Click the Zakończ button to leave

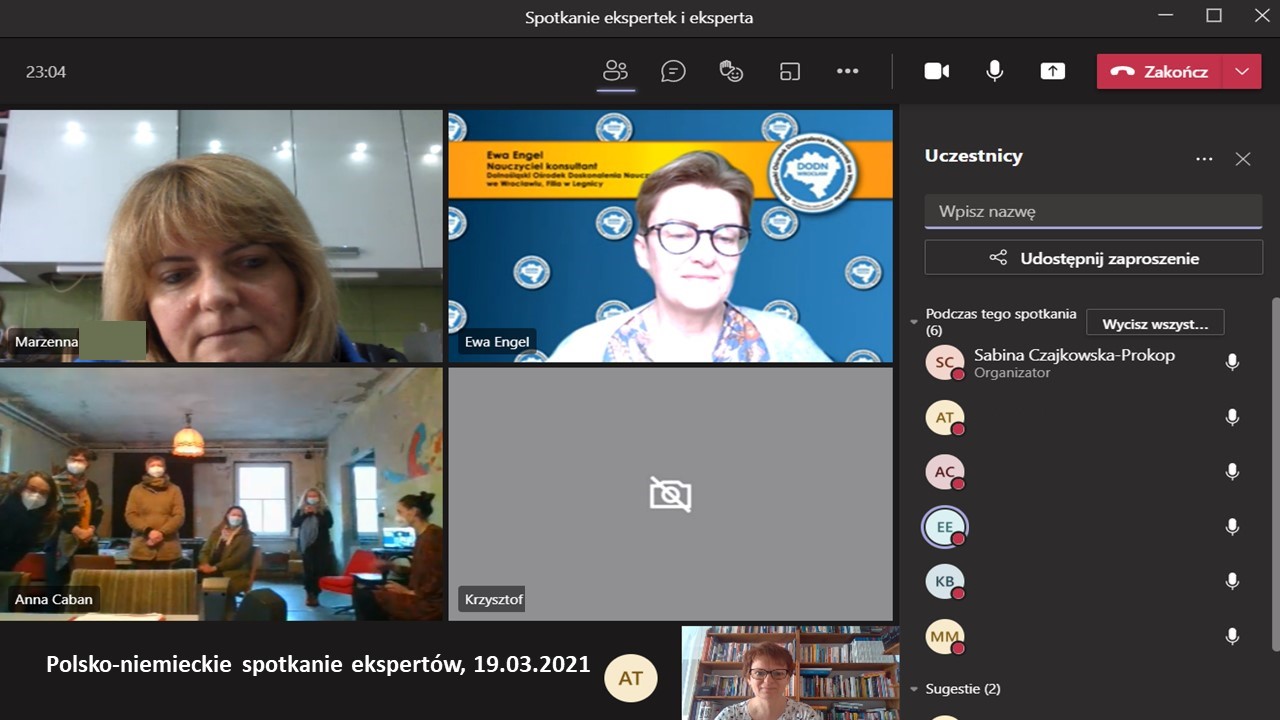1160,71
